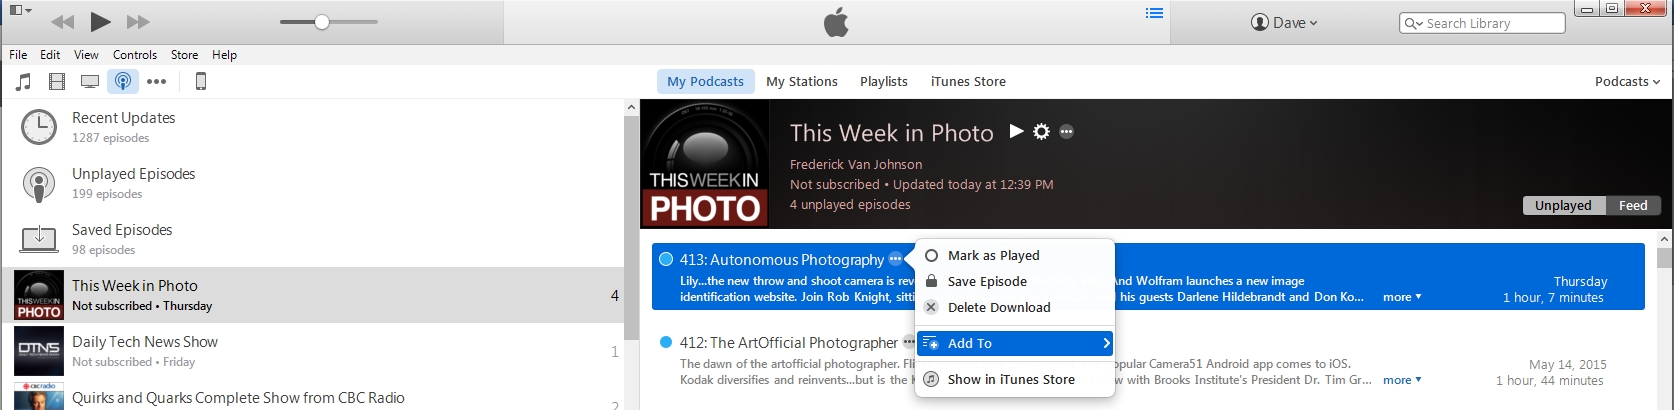Skip back to previous track
Viewport: 1674px width, 410px height.
[62, 22]
